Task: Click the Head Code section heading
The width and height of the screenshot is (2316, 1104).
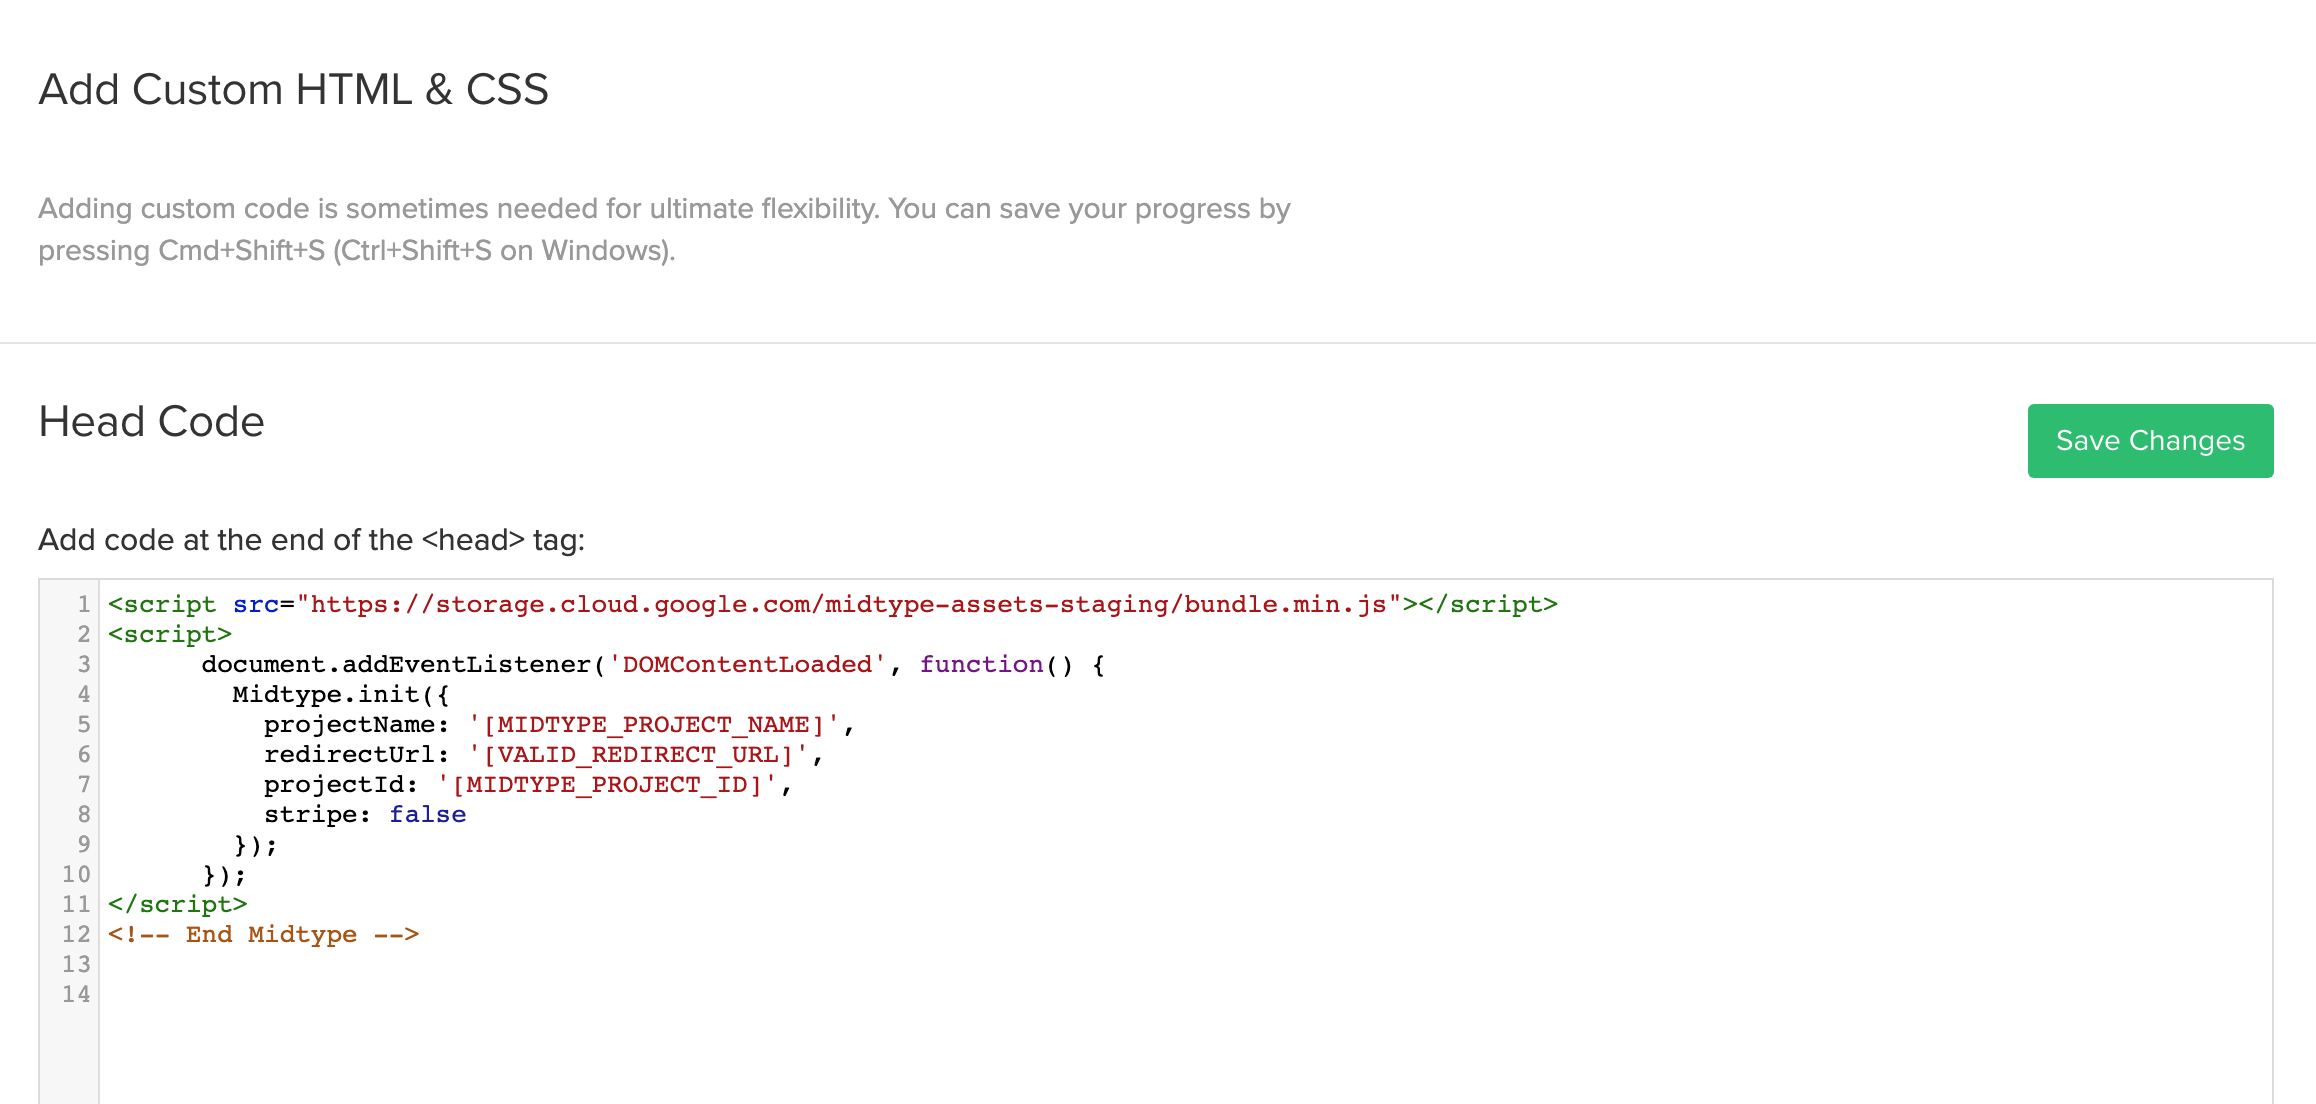Action: [151, 422]
